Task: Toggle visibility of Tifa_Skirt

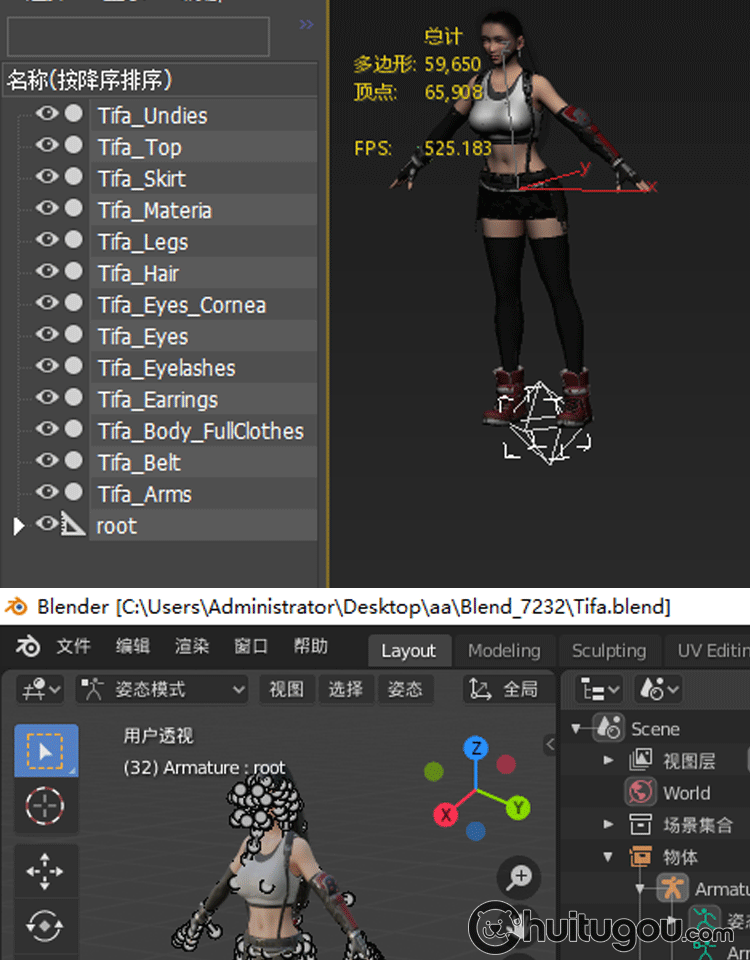Action: 47,176
